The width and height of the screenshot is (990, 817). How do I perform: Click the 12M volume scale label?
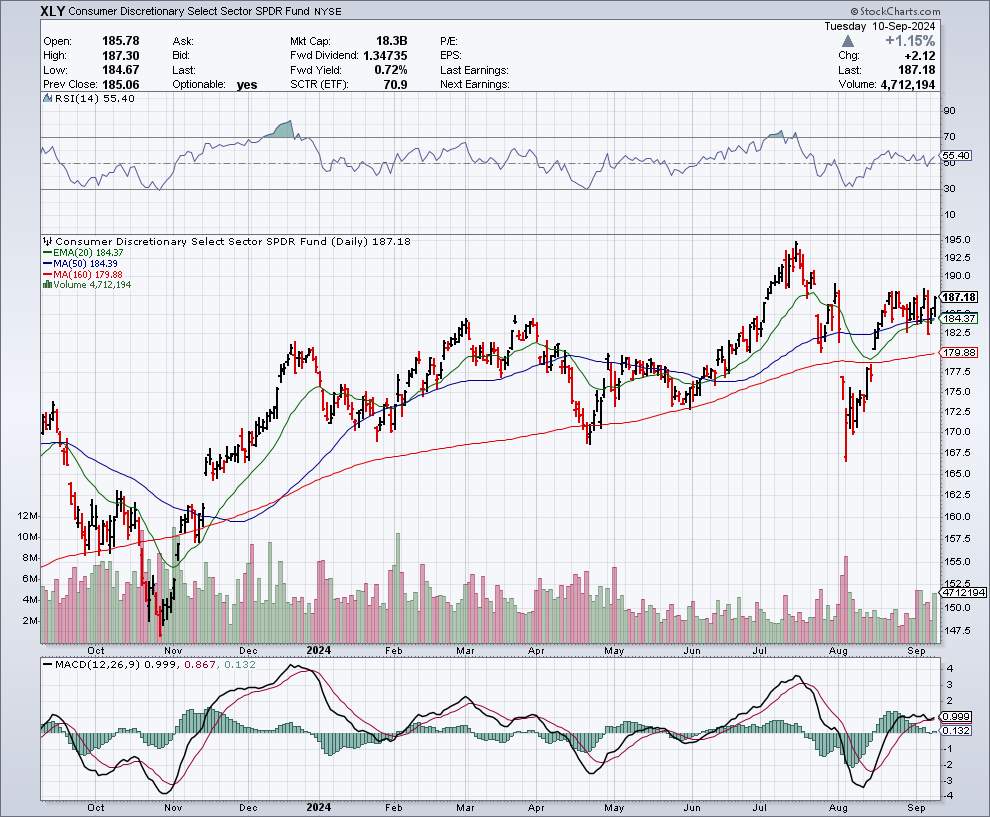point(28,516)
